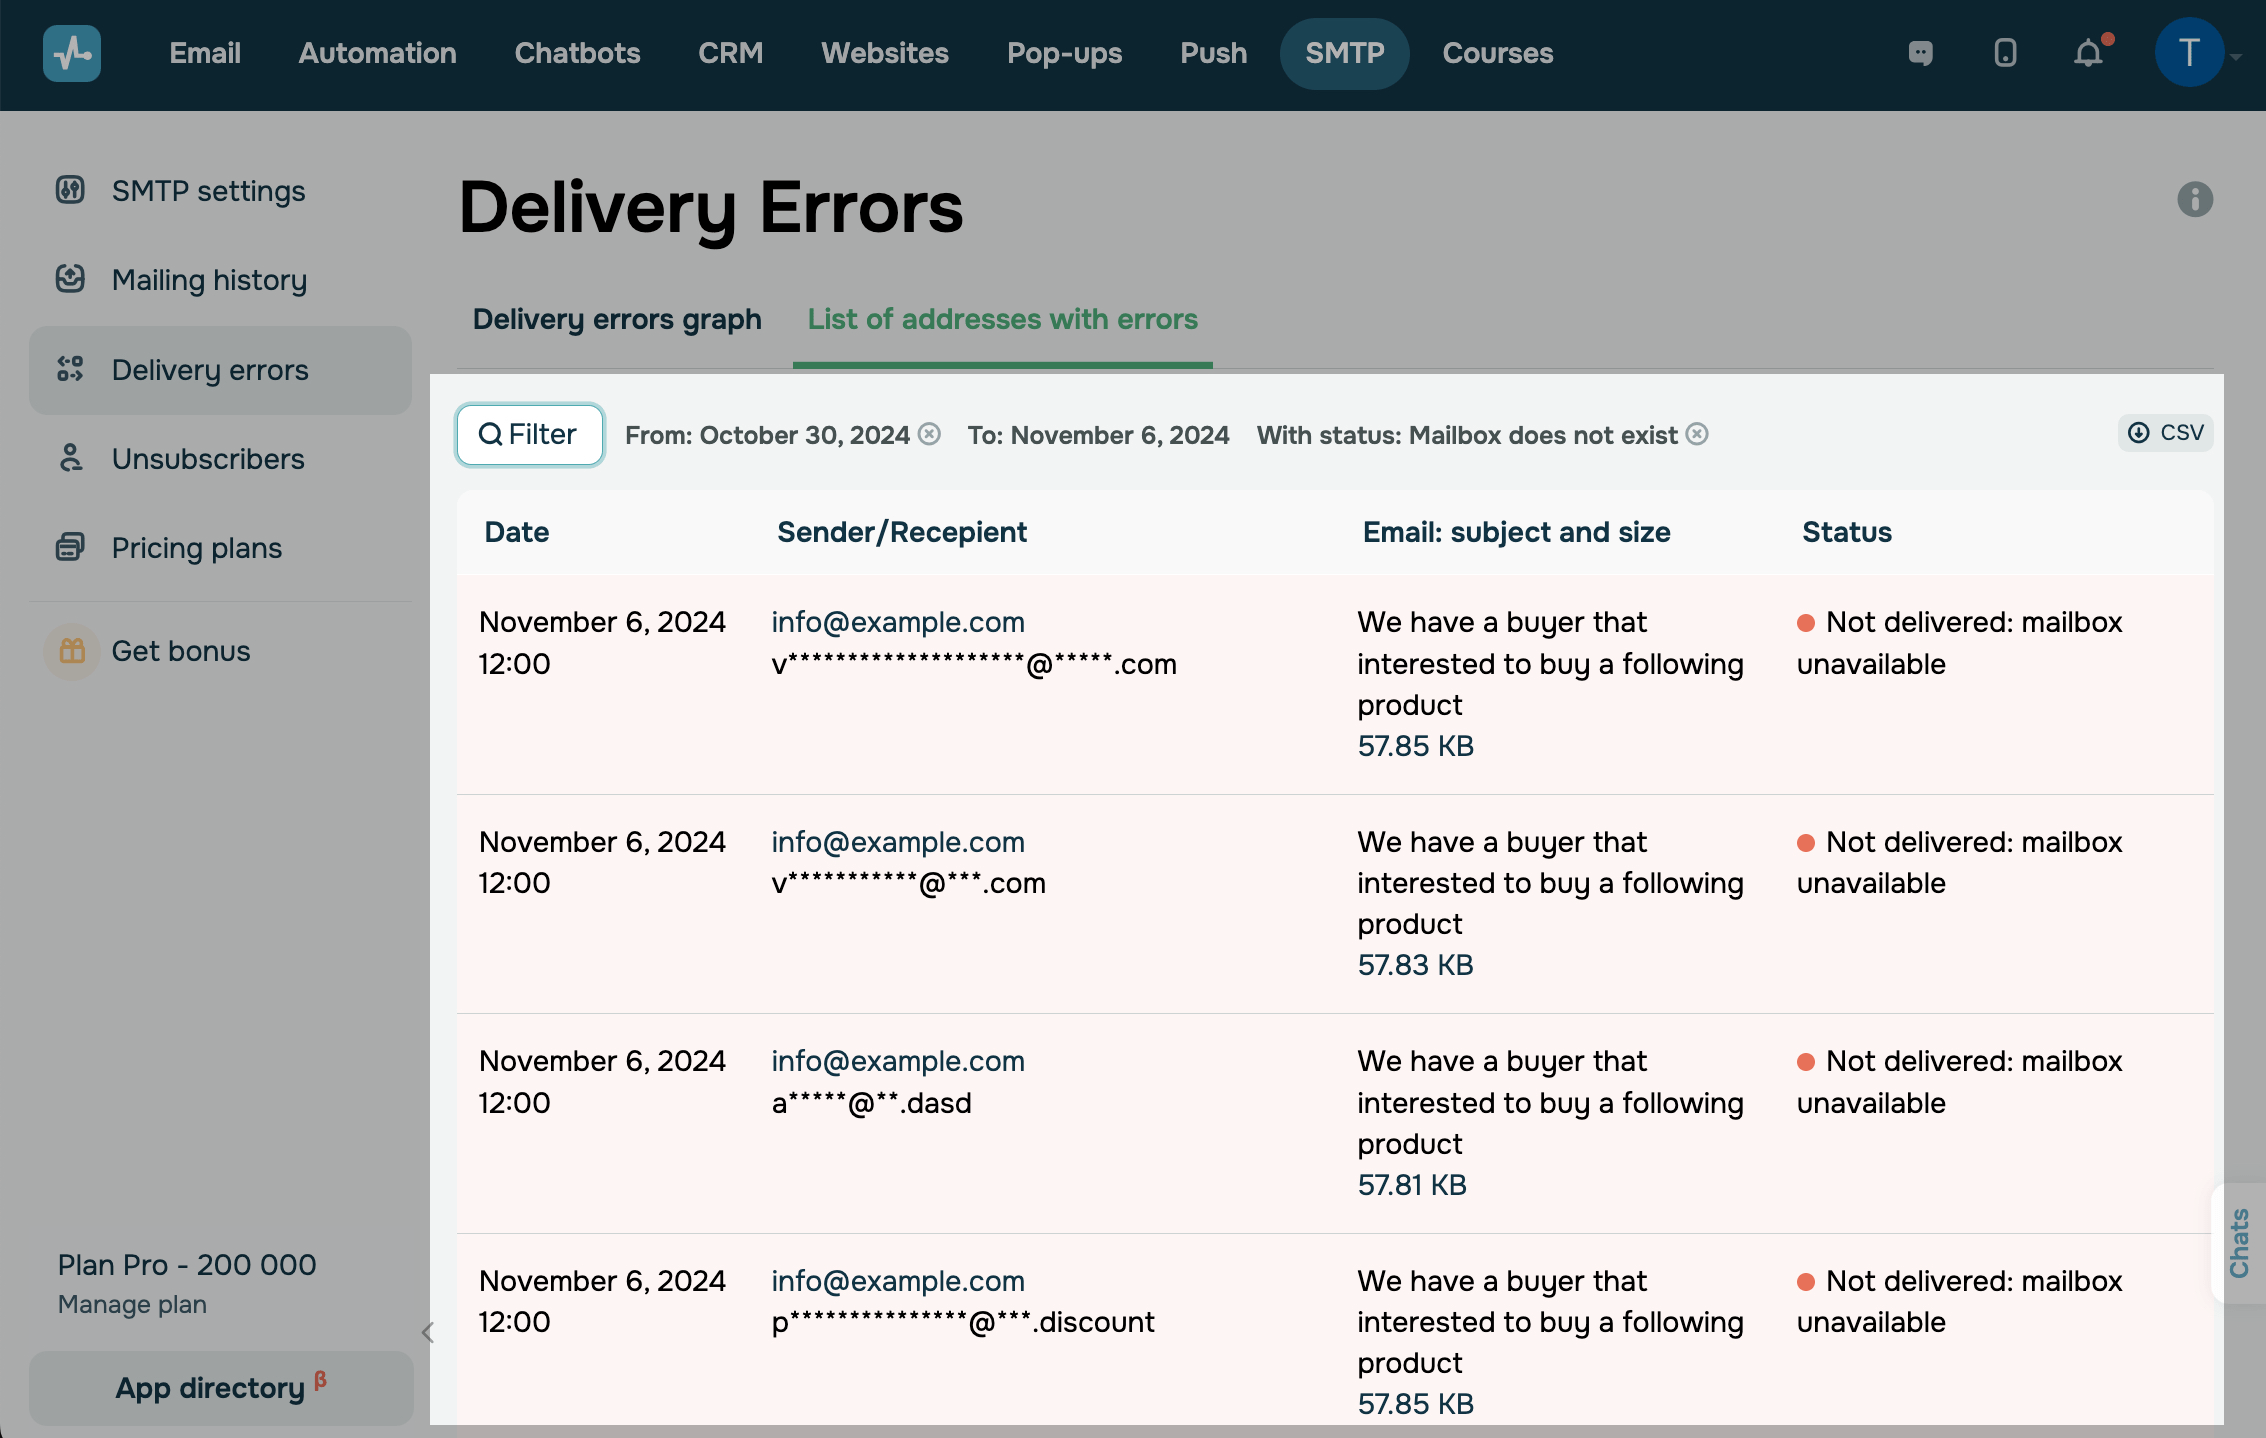The height and width of the screenshot is (1438, 2266).
Task: Click the mobile device icon in header
Action: 2005,53
